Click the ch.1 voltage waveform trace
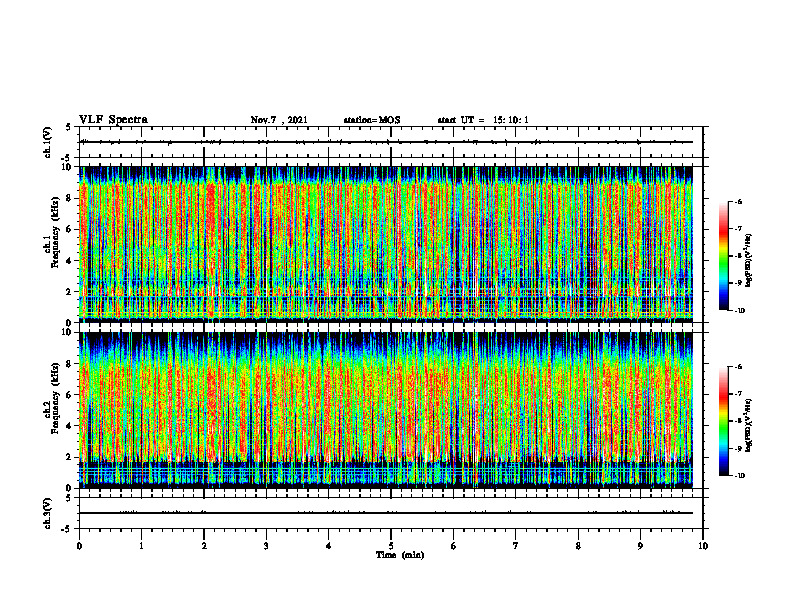The height and width of the screenshot is (612, 792). (x=386, y=142)
